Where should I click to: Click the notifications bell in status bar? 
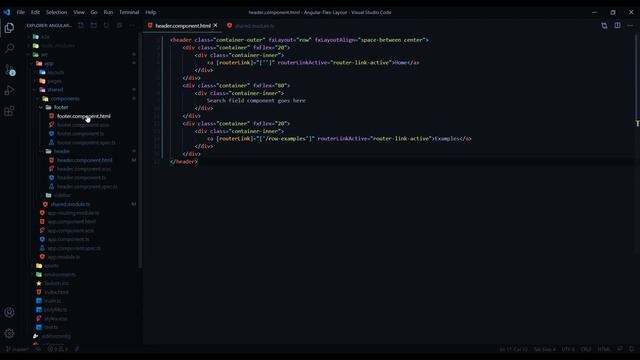coord(631,349)
